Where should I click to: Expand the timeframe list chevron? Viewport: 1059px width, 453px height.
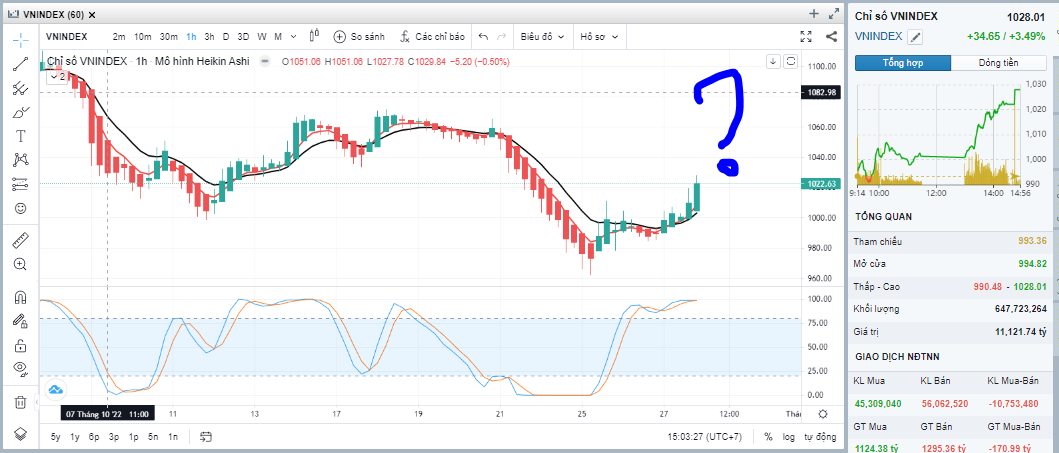(293, 36)
